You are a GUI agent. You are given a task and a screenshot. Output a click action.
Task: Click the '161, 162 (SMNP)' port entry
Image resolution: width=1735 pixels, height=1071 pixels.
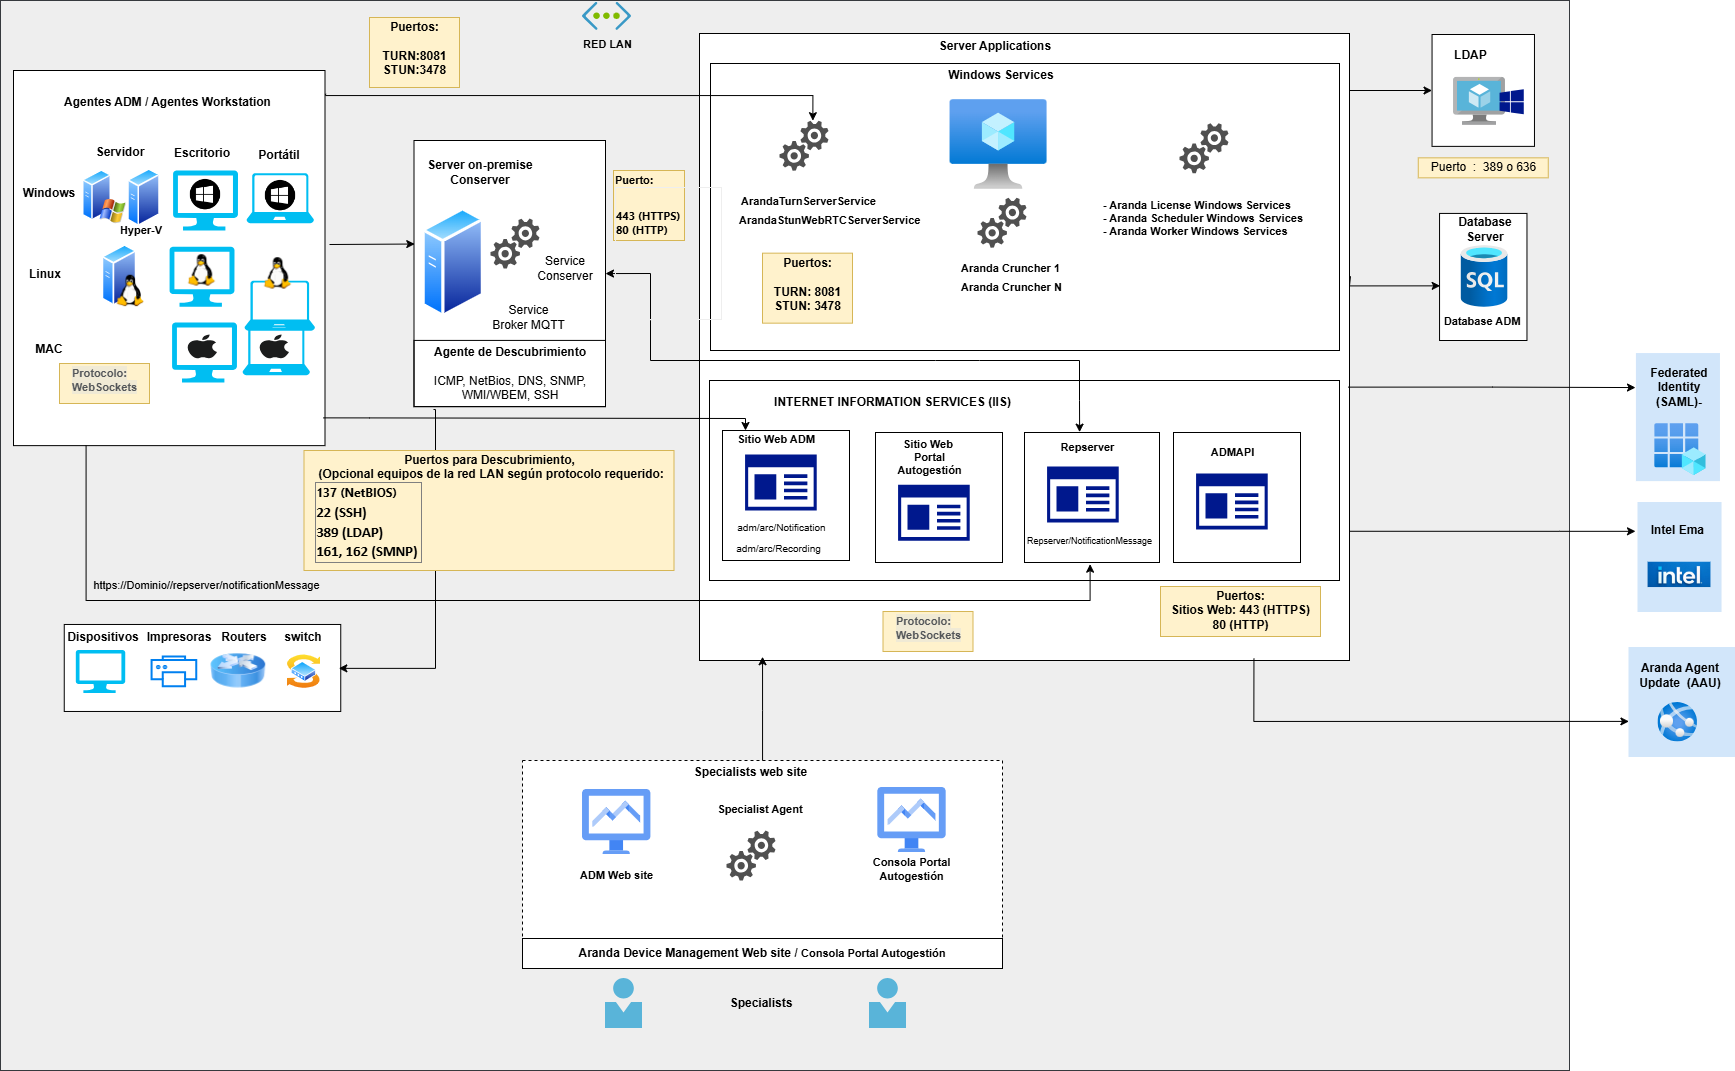pyautogui.click(x=367, y=552)
